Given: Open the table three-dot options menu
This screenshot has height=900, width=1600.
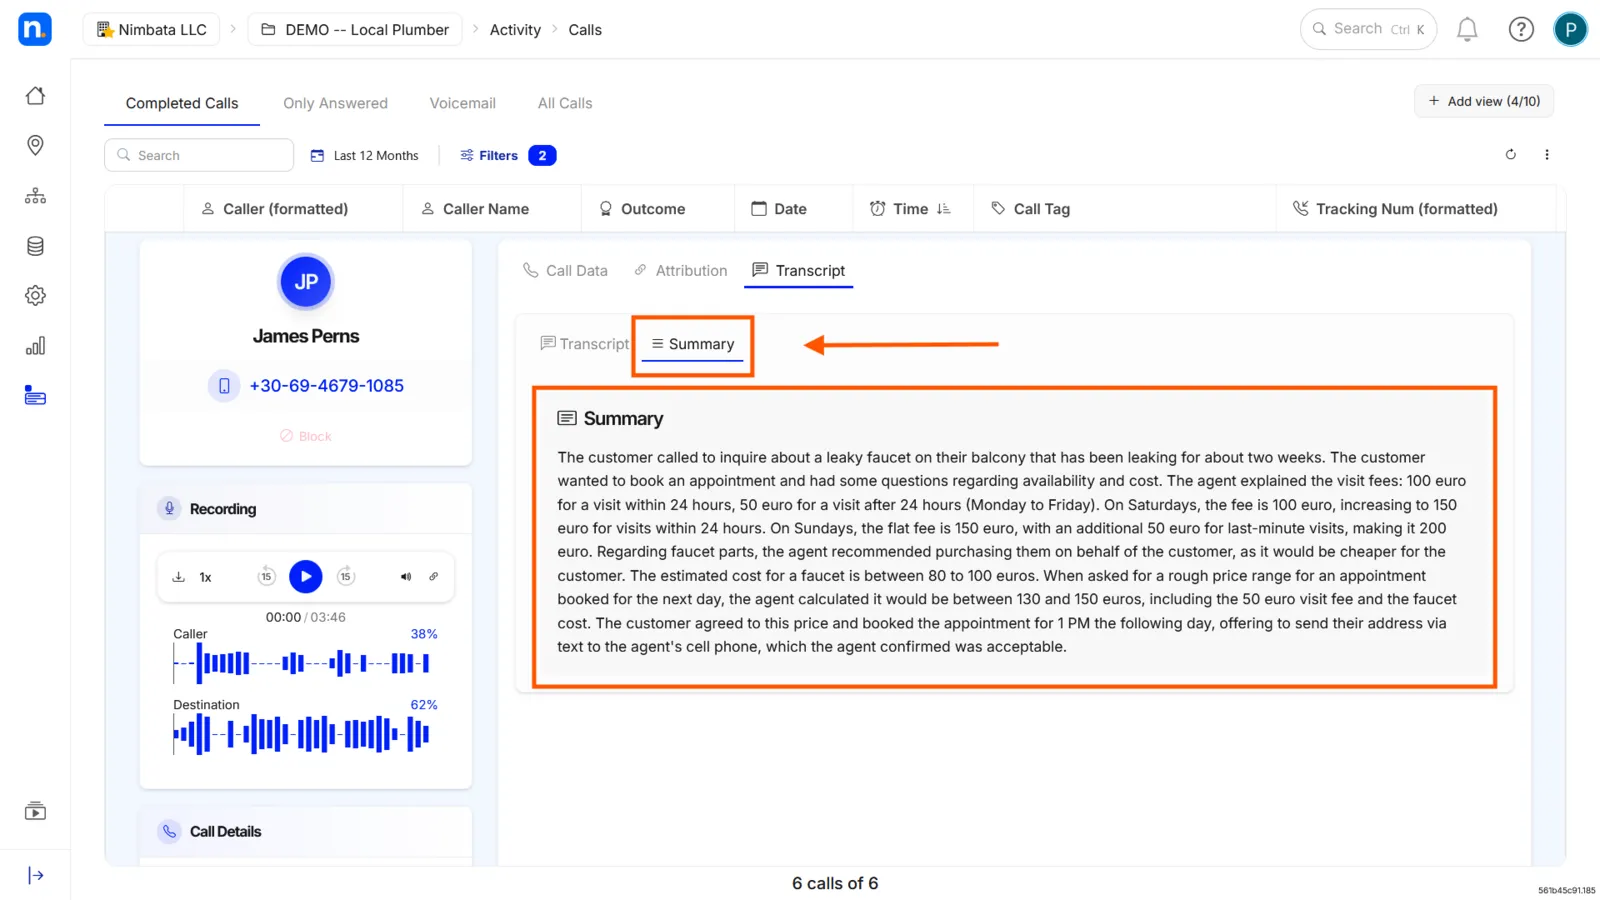Looking at the screenshot, I should [x=1547, y=155].
